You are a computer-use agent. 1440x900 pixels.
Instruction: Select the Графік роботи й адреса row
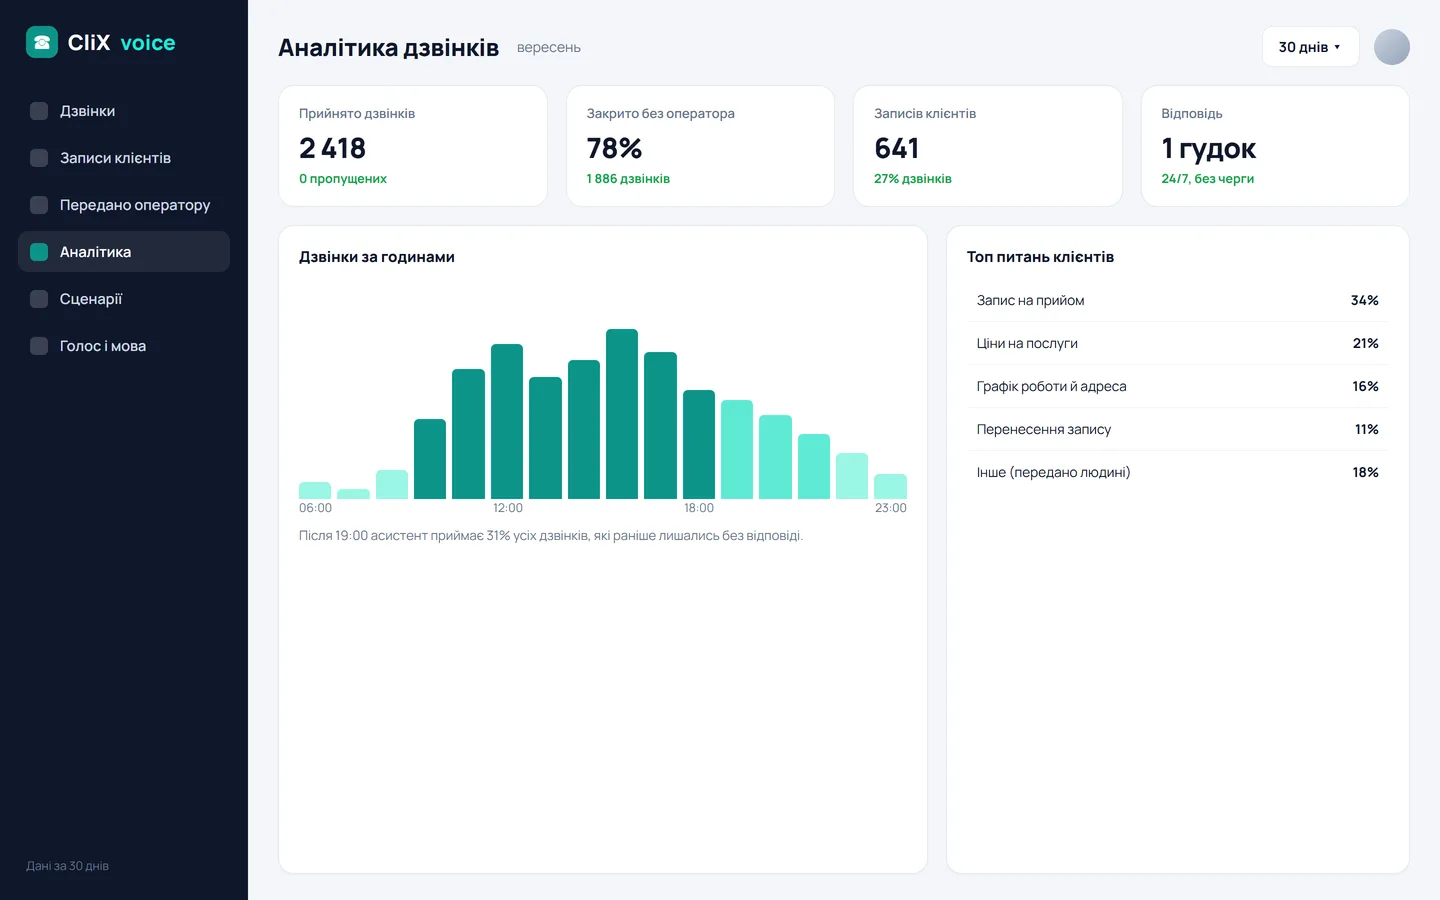click(1178, 386)
